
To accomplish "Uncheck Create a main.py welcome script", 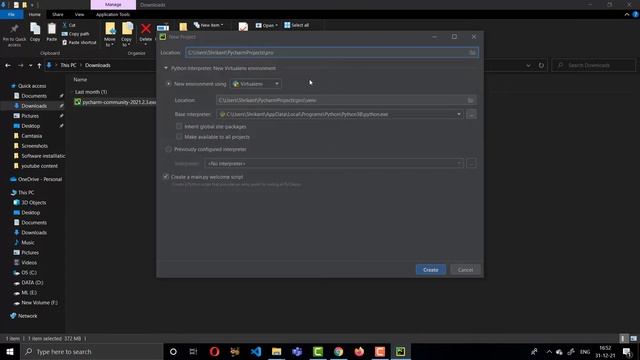I will point(166,177).
